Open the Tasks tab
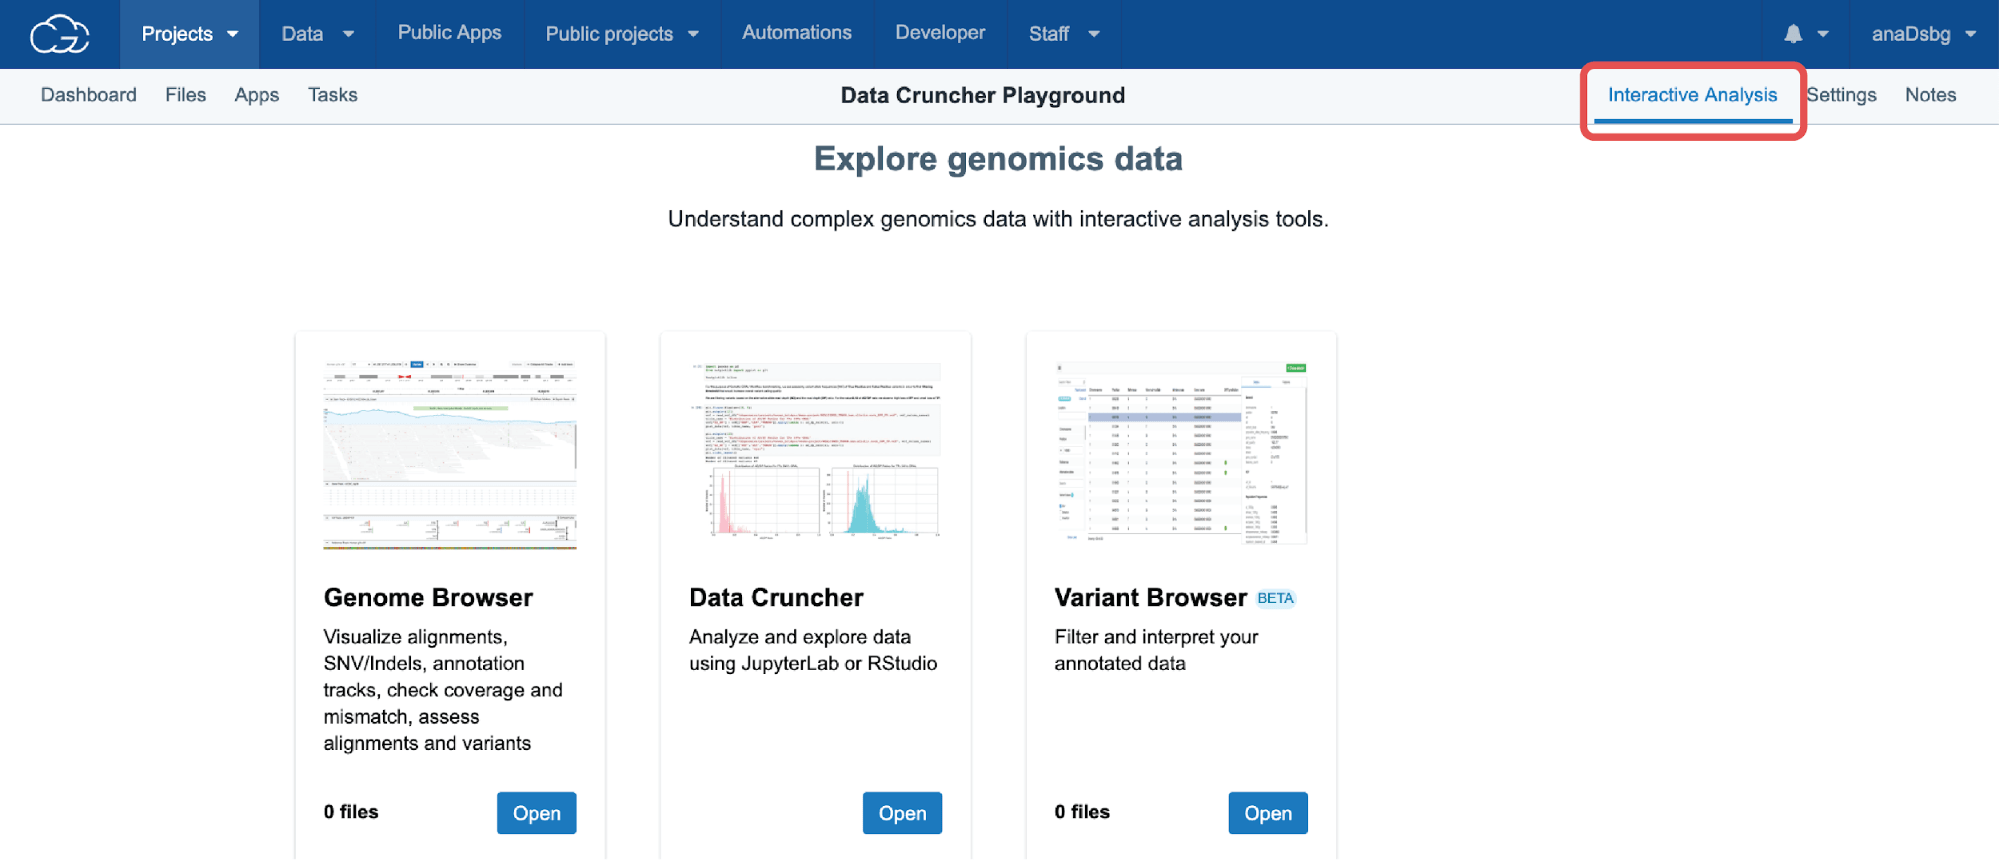Screen dimensions: 1999x860 pos(332,95)
